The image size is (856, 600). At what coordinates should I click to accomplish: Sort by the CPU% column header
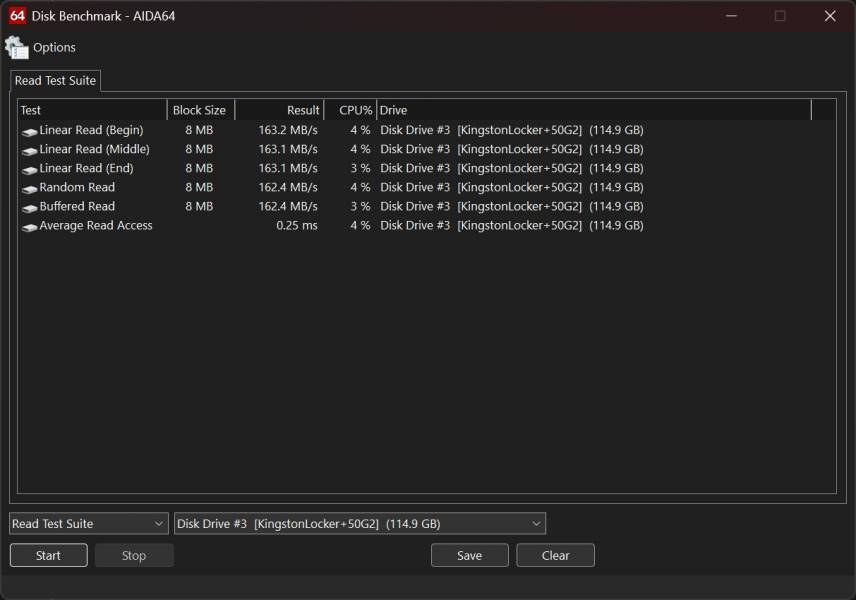pos(350,110)
